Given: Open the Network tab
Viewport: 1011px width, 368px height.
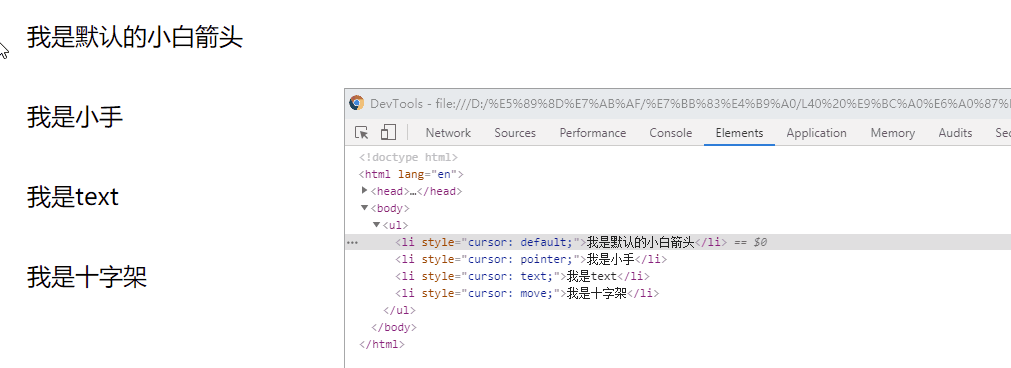Looking at the screenshot, I should 448,133.
